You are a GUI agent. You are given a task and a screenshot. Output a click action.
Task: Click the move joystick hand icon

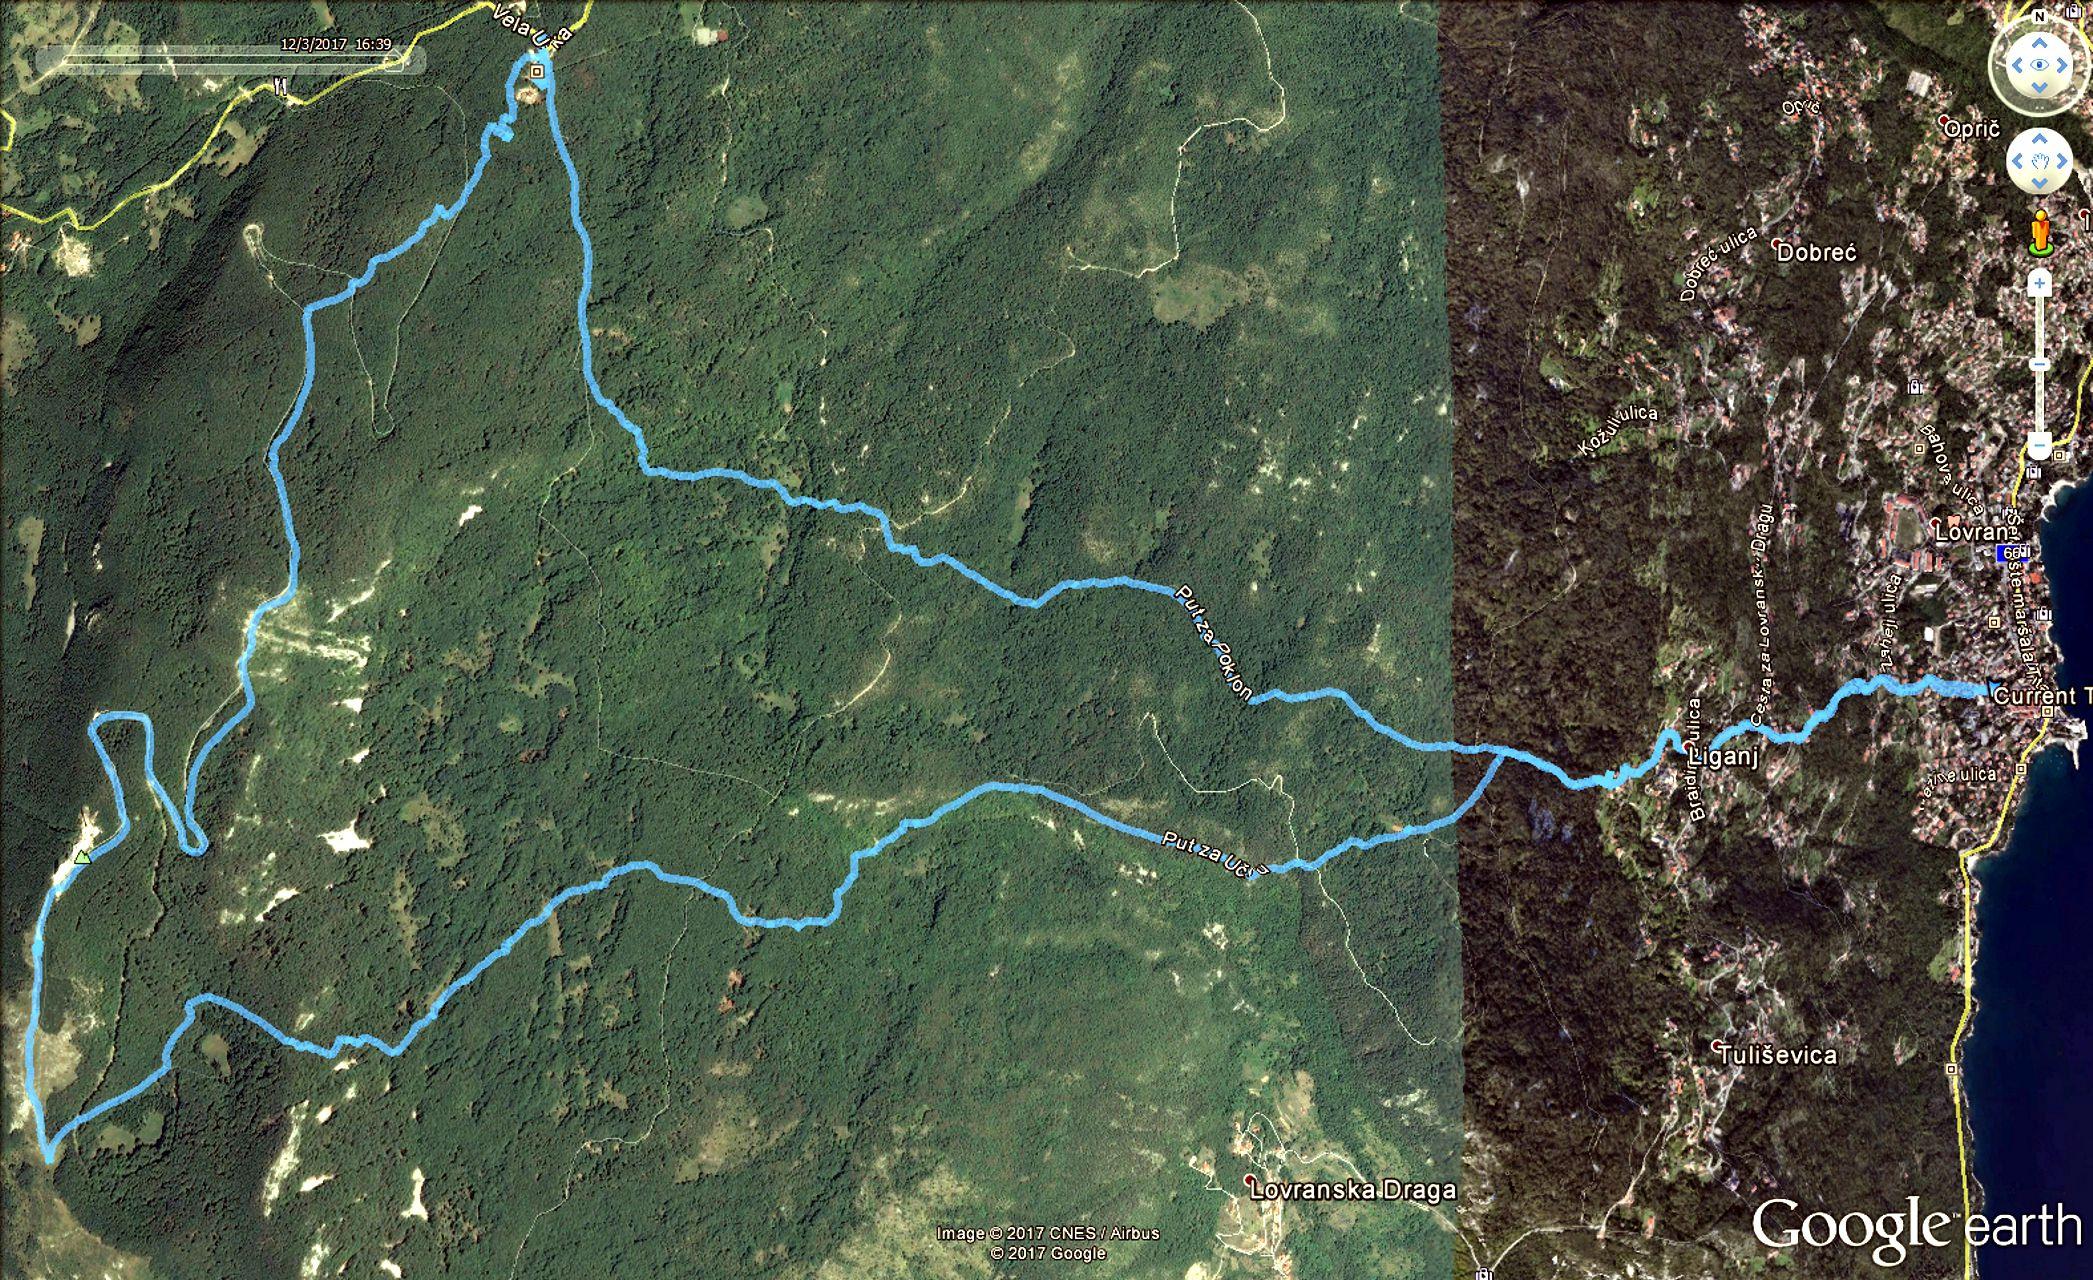click(x=2040, y=161)
